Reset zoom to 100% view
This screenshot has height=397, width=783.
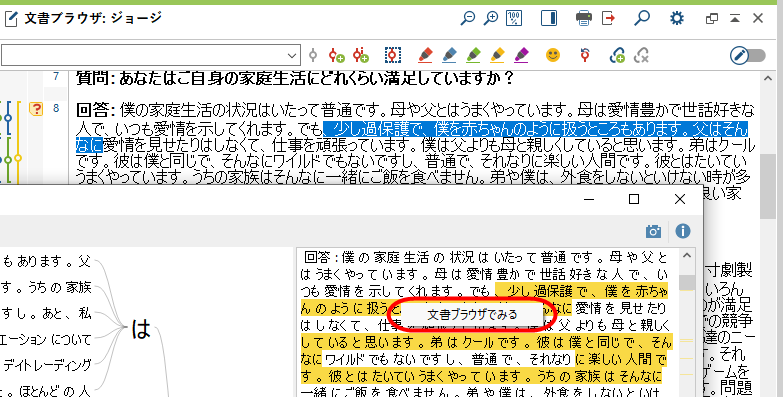tap(514, 18)
